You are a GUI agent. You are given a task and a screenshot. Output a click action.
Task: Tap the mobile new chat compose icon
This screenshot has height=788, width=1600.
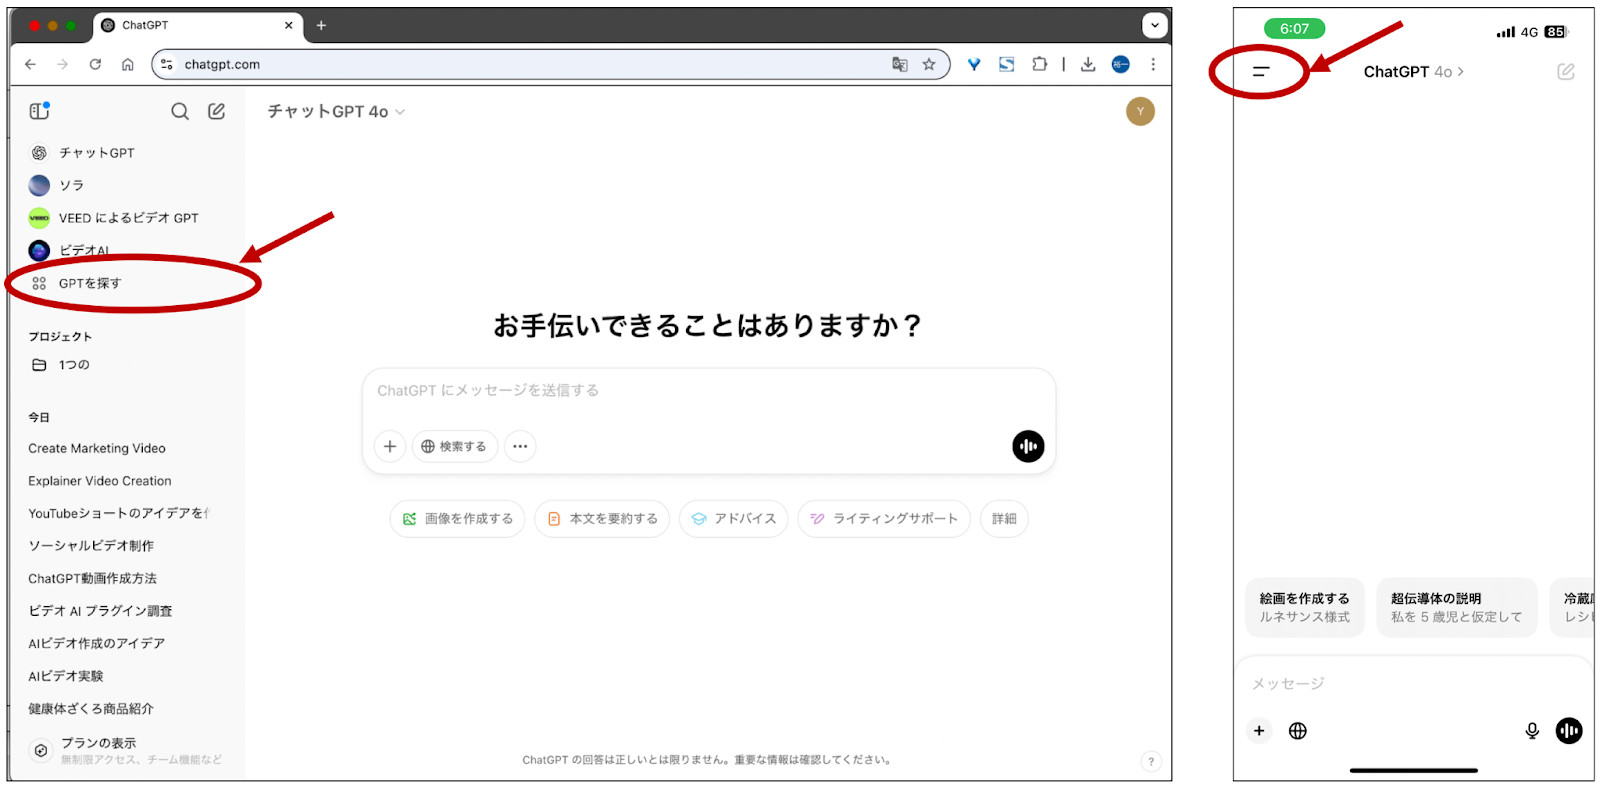[1566, 71]
